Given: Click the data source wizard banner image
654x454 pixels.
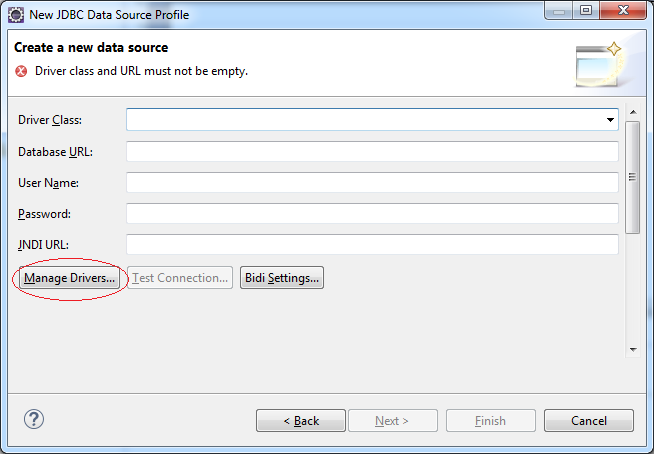Looking at the screenshot, I should [599, 65].
